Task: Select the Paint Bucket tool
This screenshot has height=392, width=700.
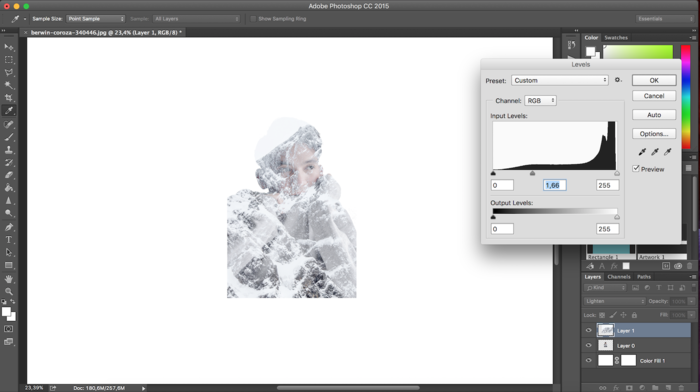Action: (x=8, y=188)
